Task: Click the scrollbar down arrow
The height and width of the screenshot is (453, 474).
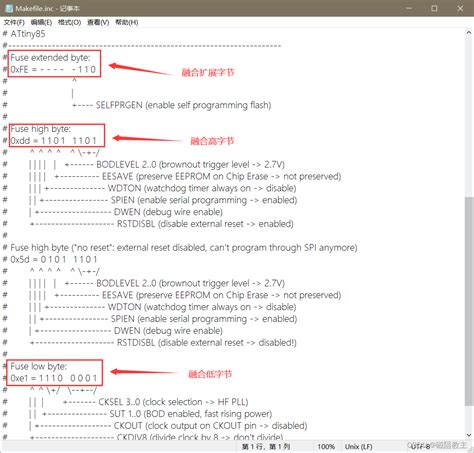Action: point(469,435)
